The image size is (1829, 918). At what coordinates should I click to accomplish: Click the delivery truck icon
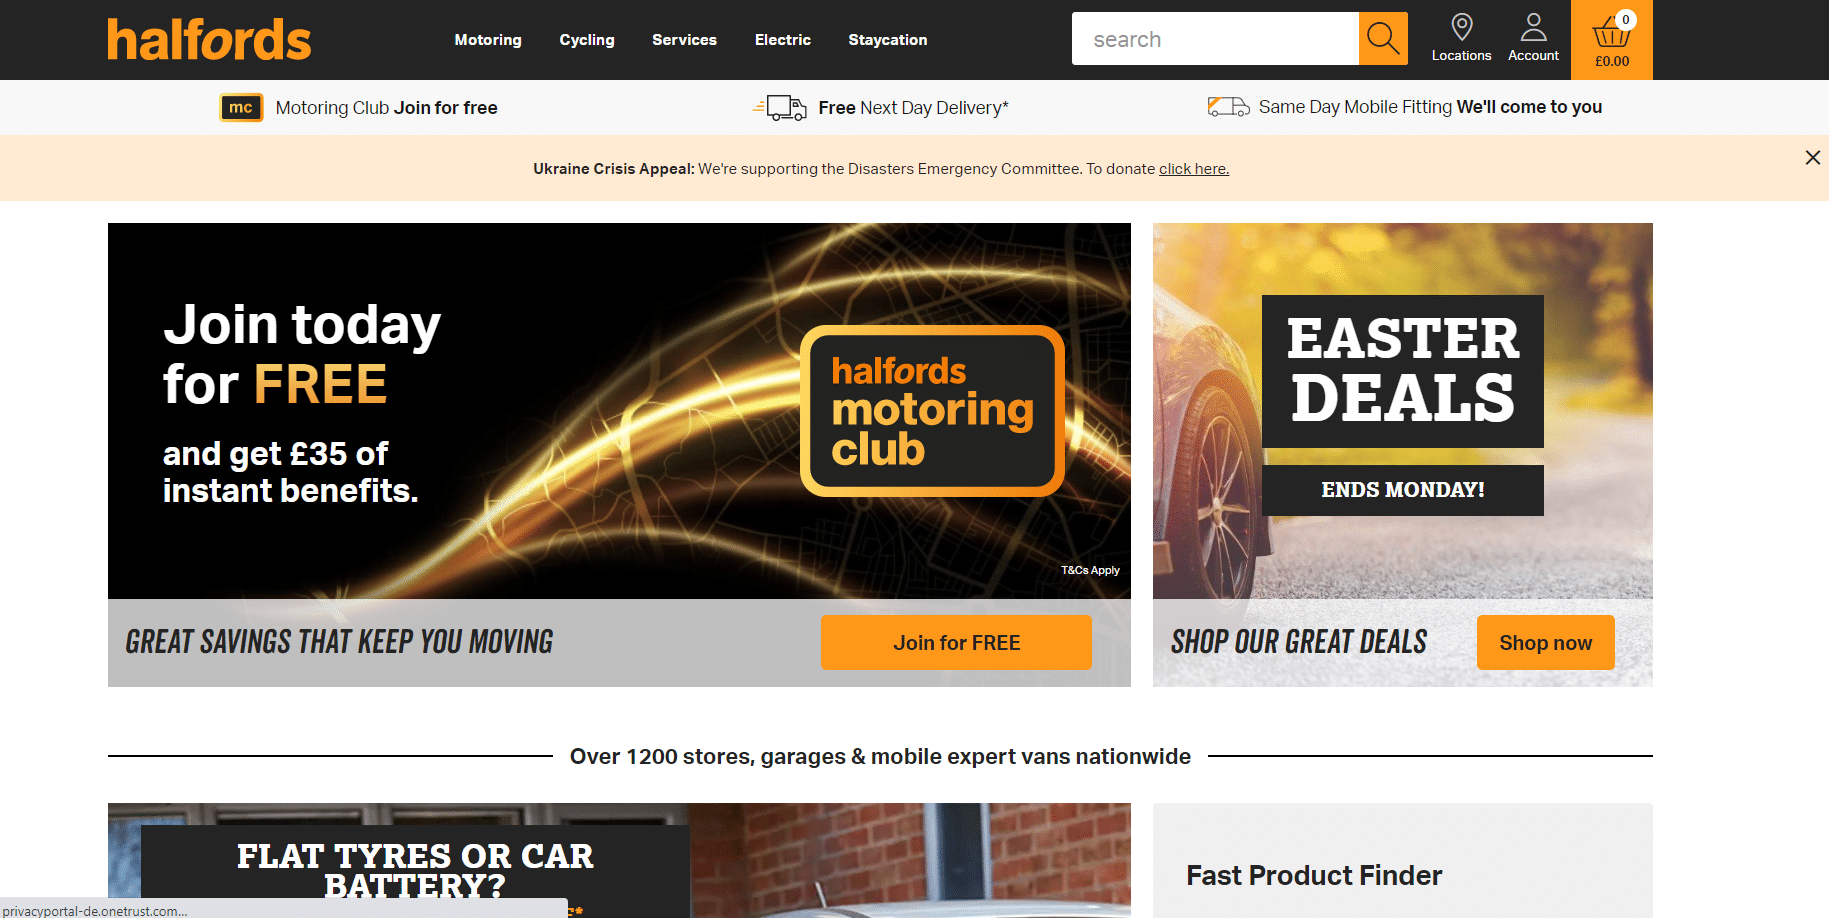780,107
